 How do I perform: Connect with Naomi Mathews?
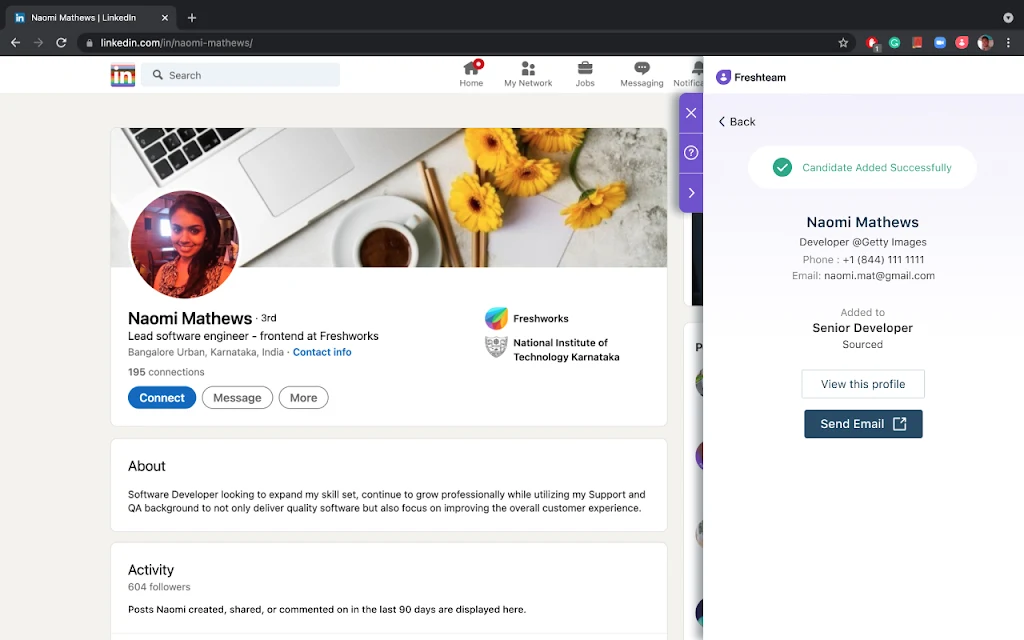(x=161, y=398)
